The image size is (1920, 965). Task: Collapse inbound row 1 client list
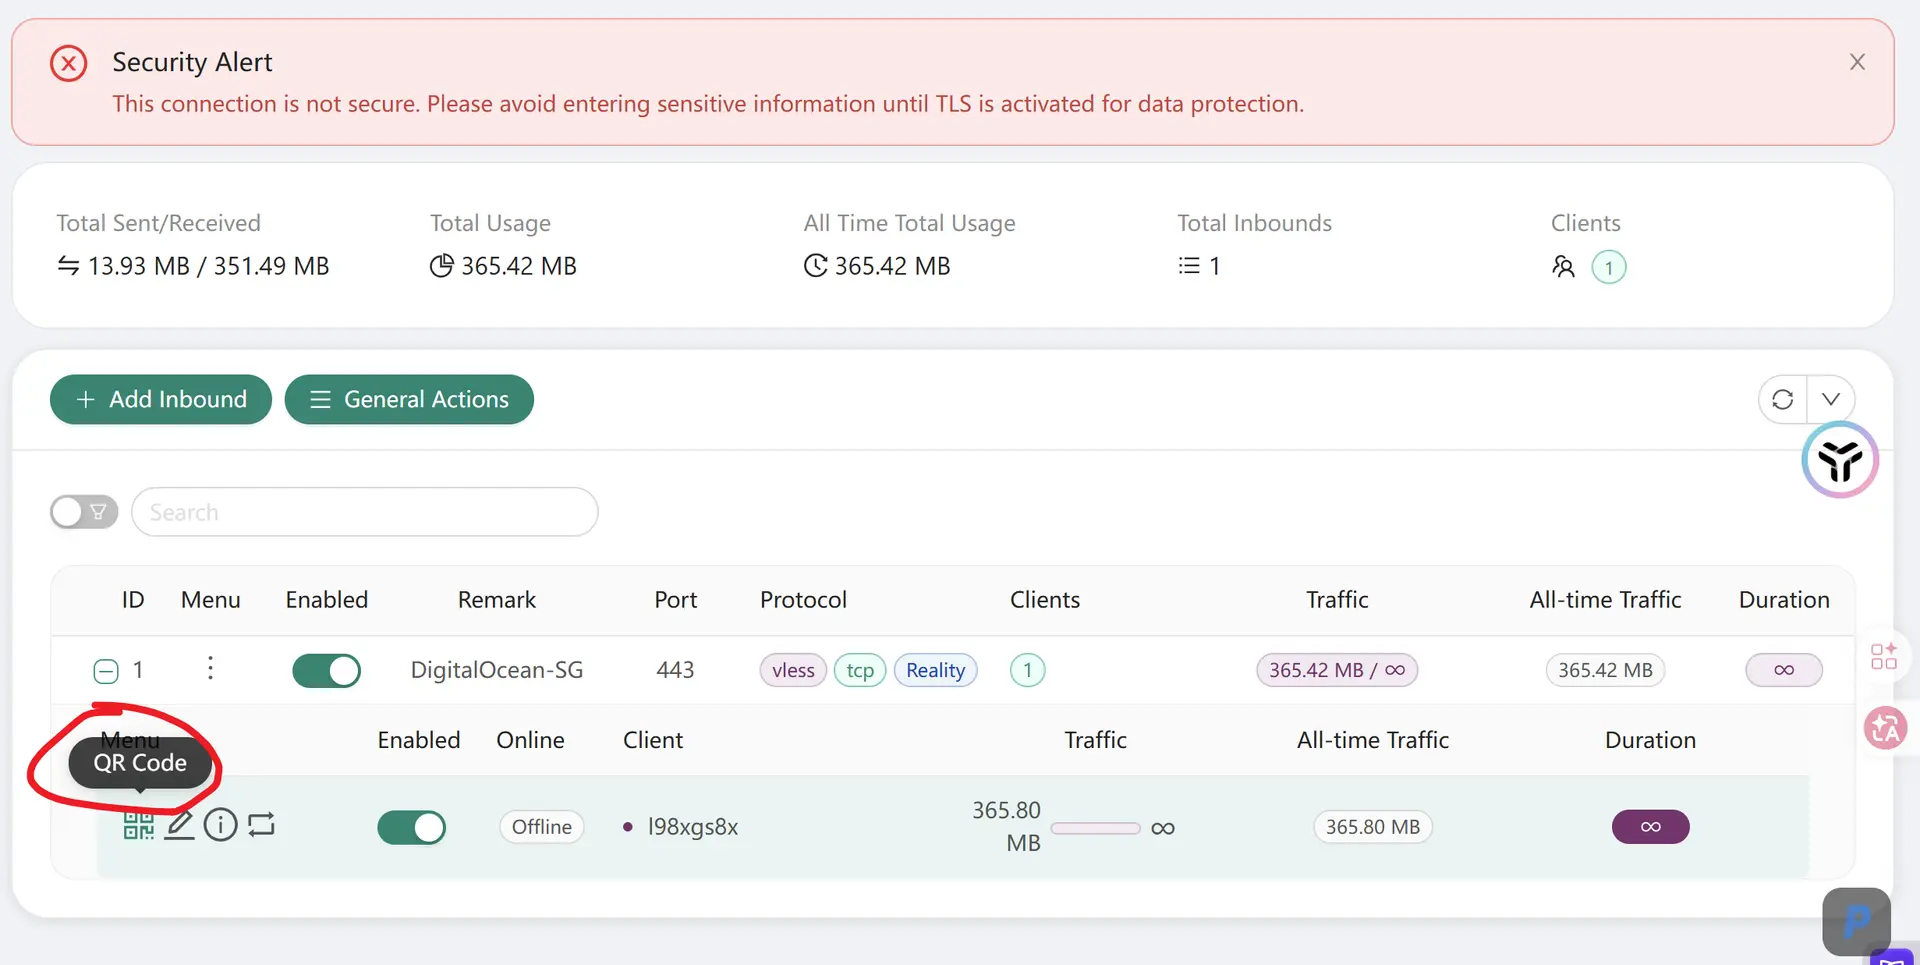click(106, 671)
